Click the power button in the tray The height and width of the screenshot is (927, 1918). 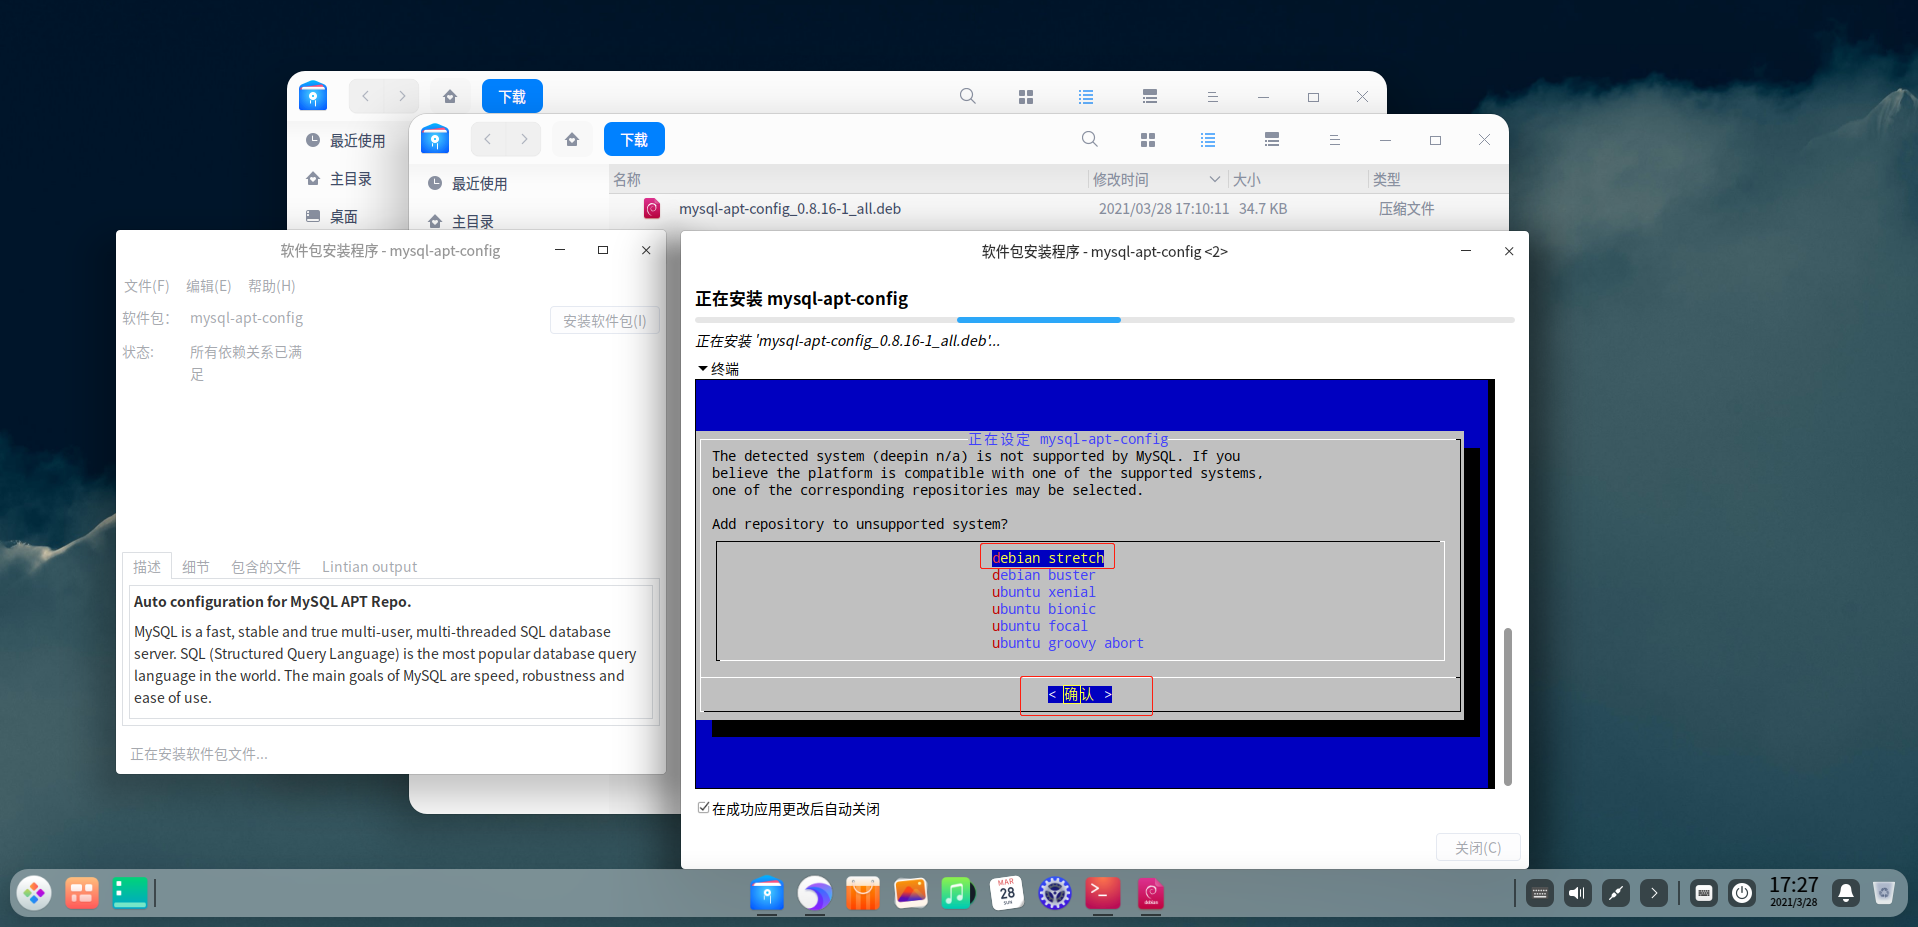[1742, 893]
